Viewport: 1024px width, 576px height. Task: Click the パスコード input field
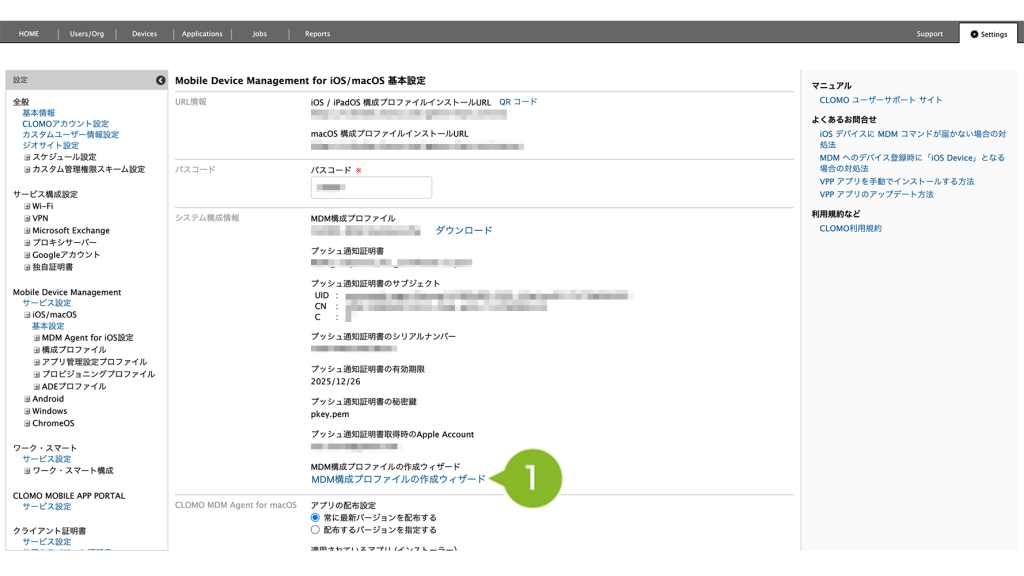(371, 187)
